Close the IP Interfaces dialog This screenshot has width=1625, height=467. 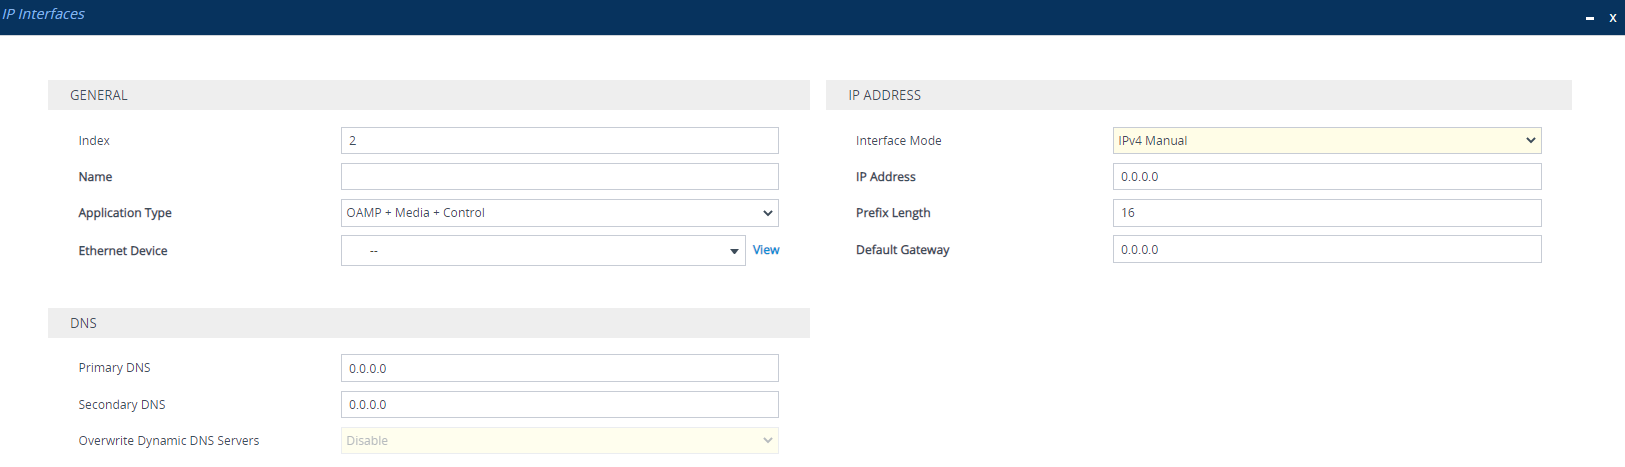(x=1612, y=18)
